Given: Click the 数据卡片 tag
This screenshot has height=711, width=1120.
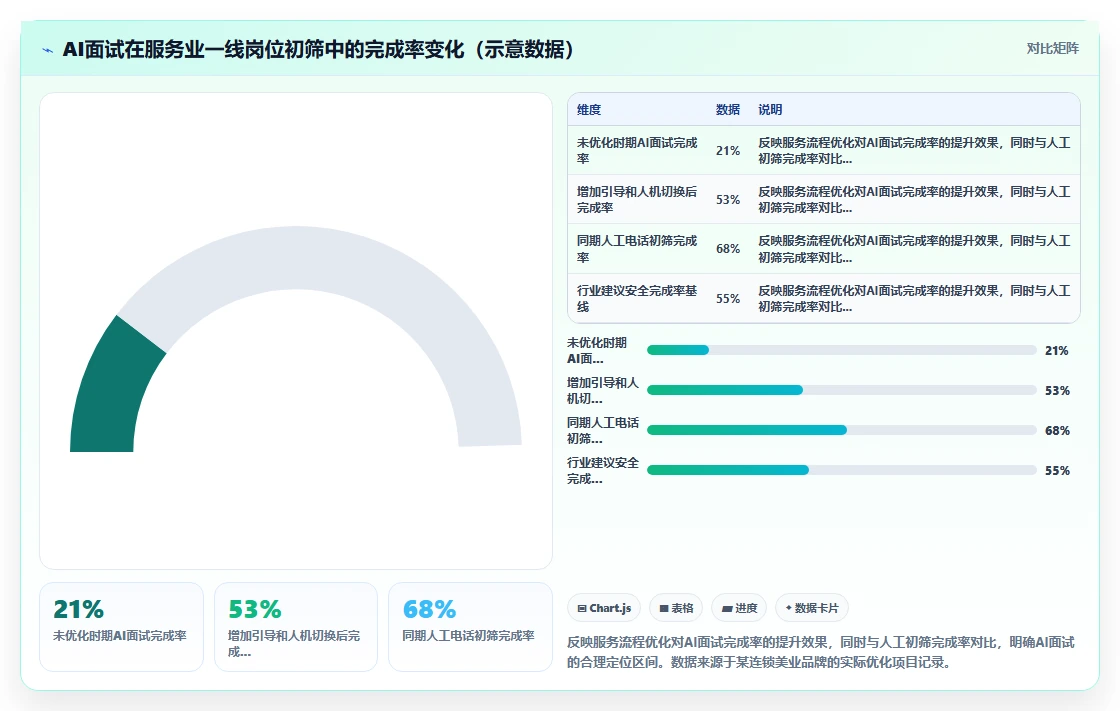Looking at the screenshot, I should pos(811,608).
